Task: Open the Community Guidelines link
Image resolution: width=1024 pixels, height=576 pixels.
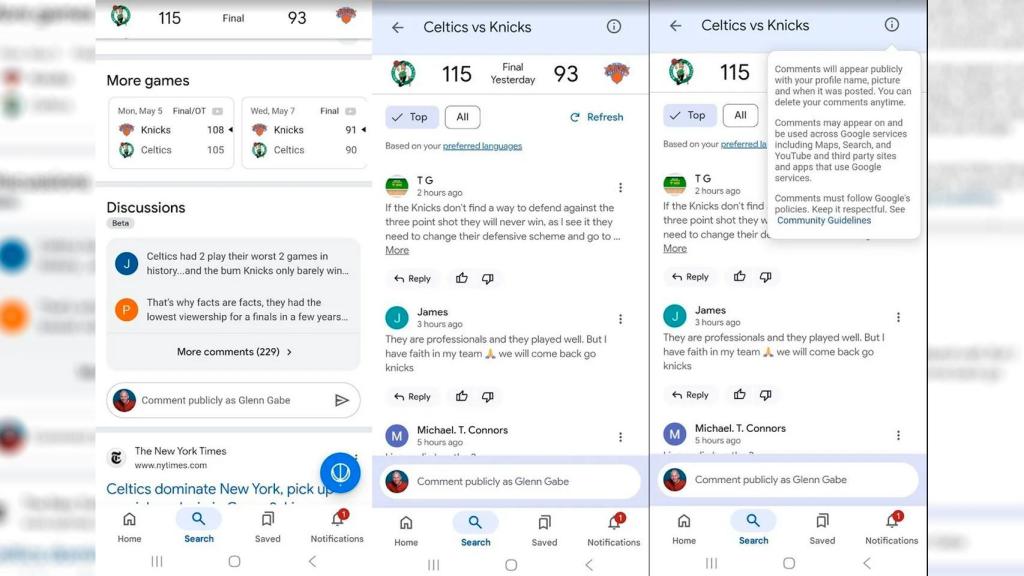Action: pyautogui.click(x=824, y=220)
